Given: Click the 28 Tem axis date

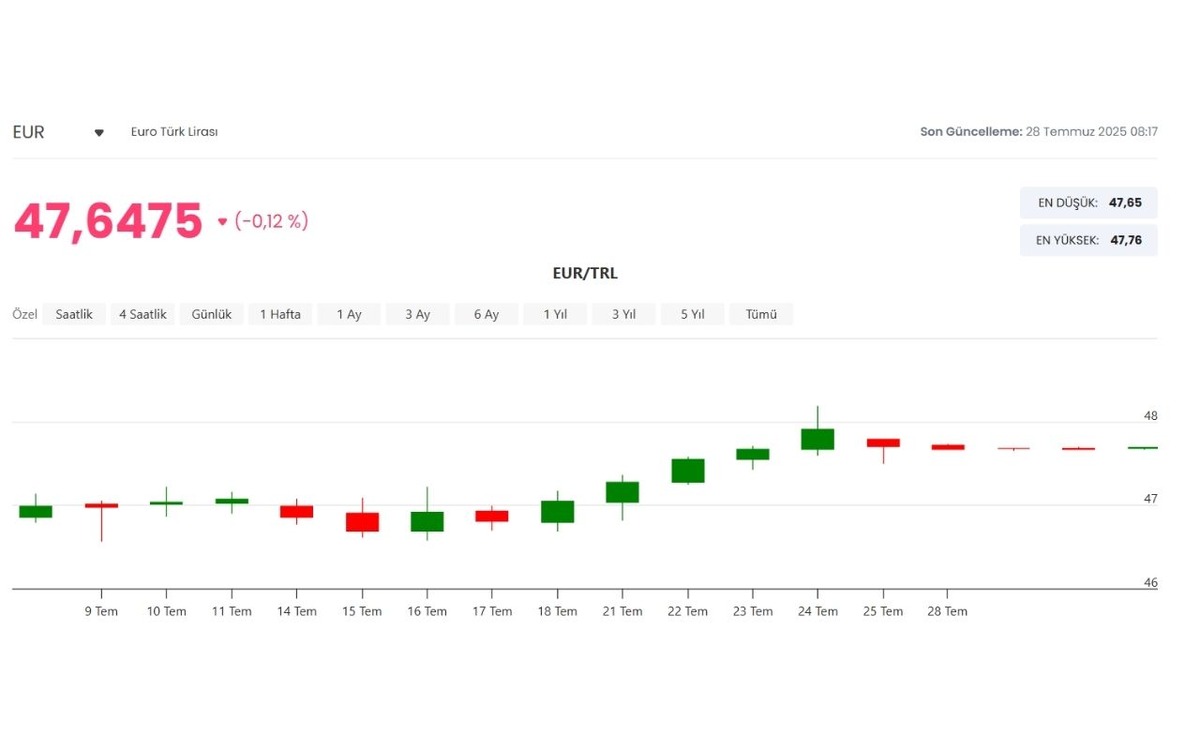Looking at the screenshot, I should pos(948,611).
